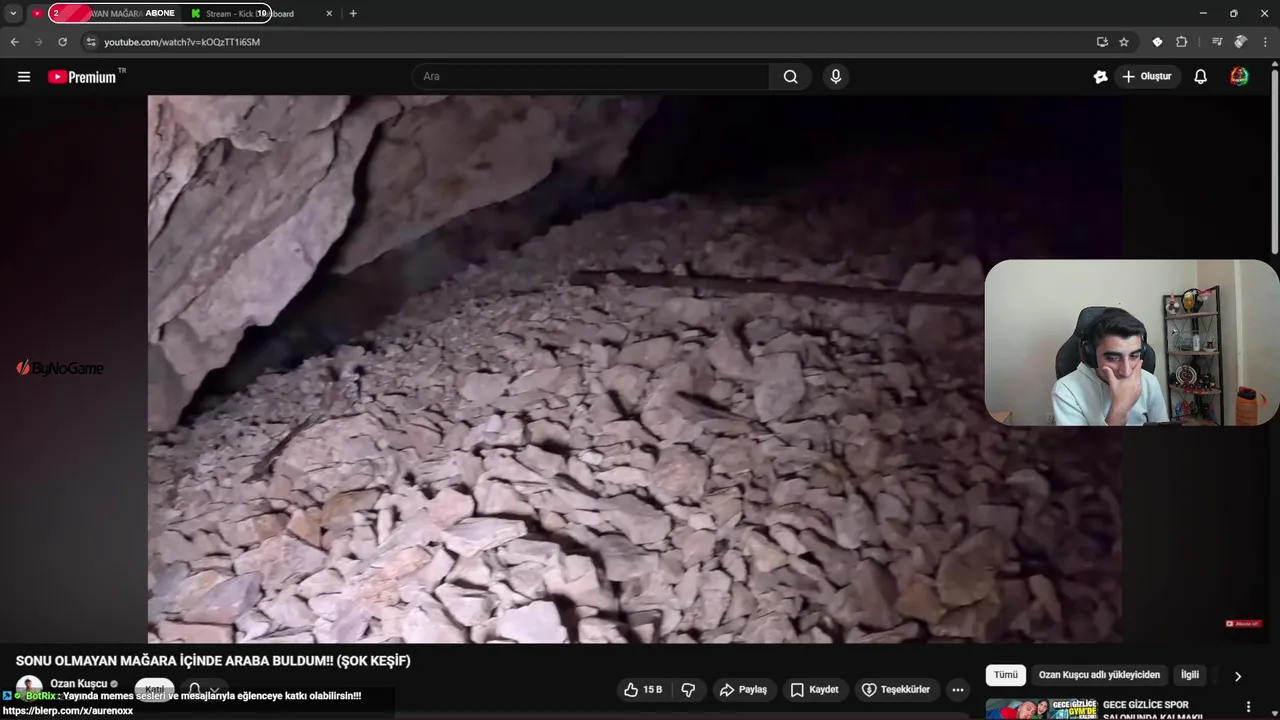
Task: Open the media control music-note icon
Action: pyautogui.click(x=1216, y=42)
